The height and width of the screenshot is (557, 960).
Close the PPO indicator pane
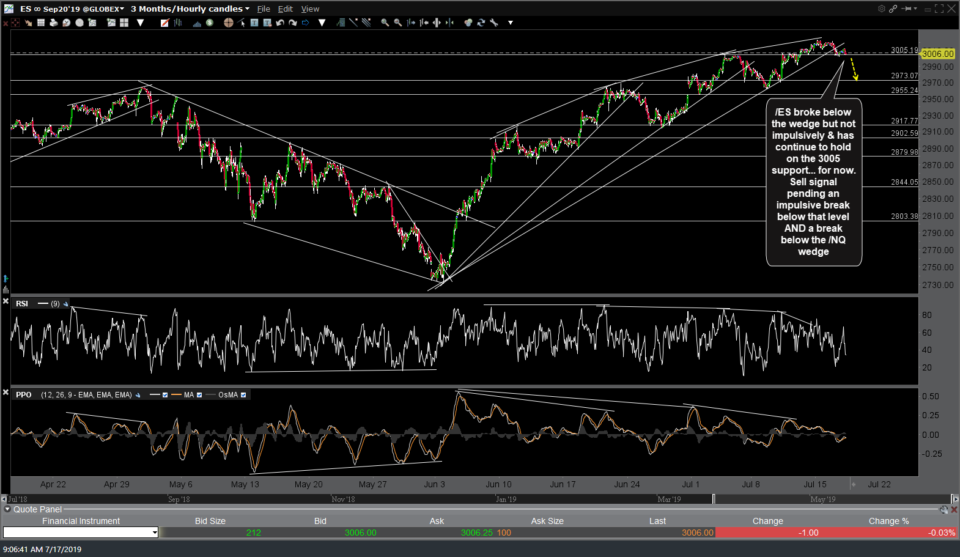(6, 392)
